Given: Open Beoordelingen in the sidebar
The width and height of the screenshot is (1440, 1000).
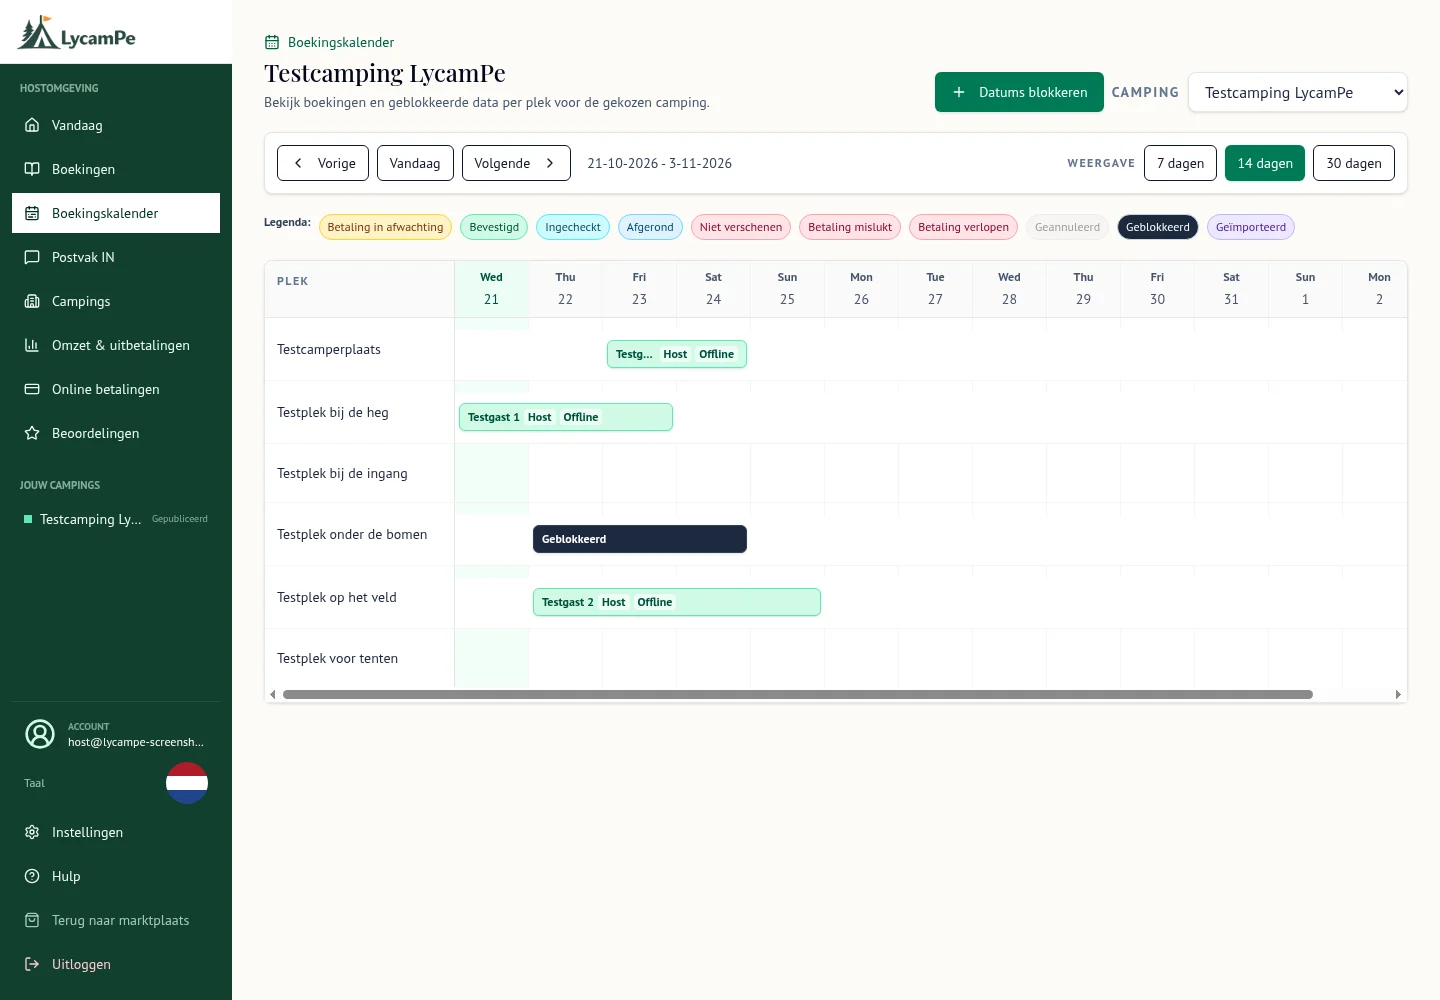Looking at the screenshot, I should [x=116, y=433].
